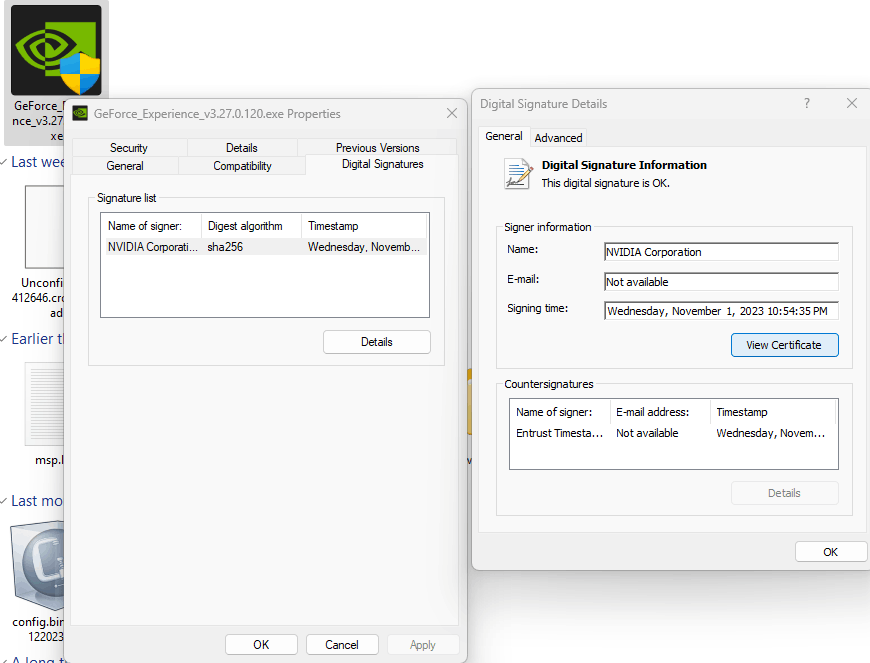Screen dimensions: 870x663
Task: Switch to Previous Versions tab
Action: click(377, 148)
